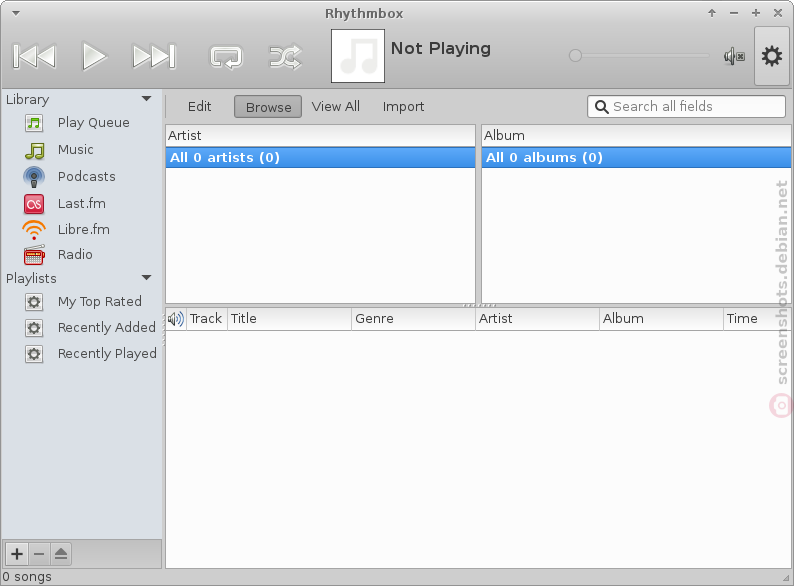Screen dimensions: 794x586
Task: Open the Radio icon
Action: point(34,255)
